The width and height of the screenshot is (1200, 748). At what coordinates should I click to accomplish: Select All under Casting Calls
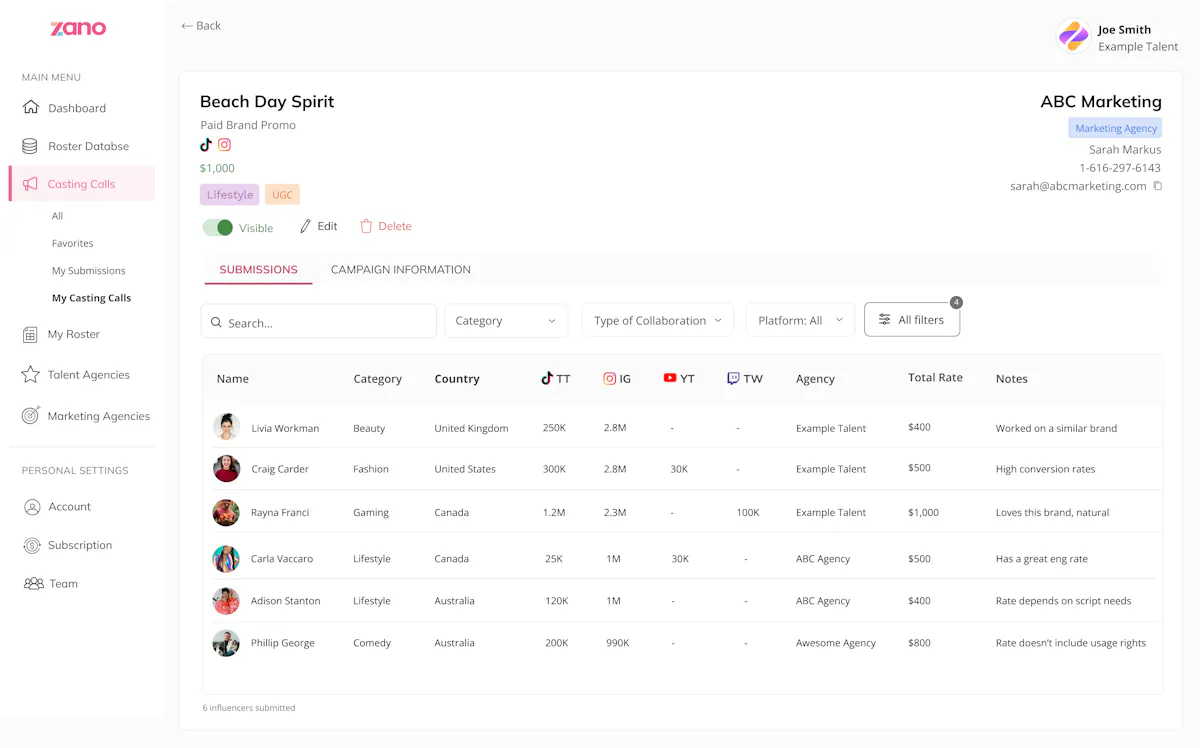[x=58, y=216]
